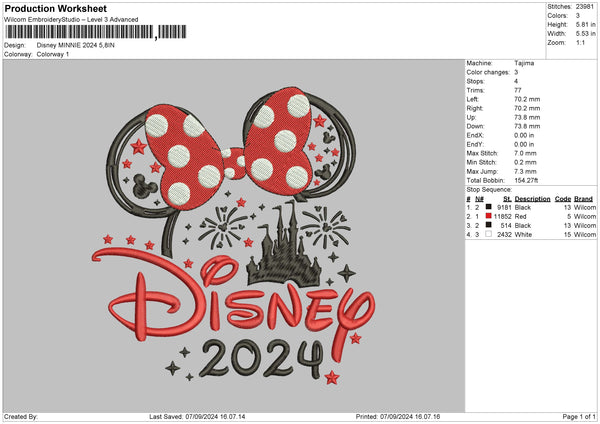This screenshot has height=424, width=600.
Task: Click the Machine value Tajima
Action: click(524, 63)
